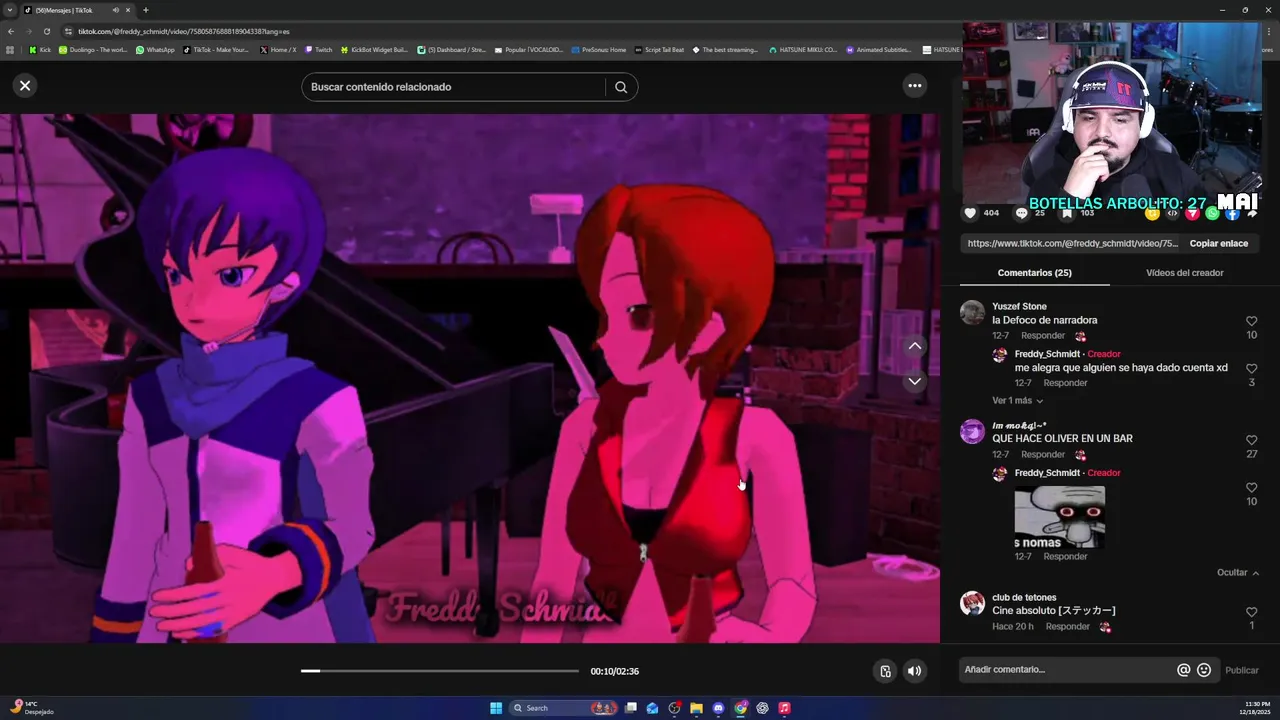Image resolution: width=1280 pixels, height=720 pixels.
Task: Click the 'Publicar' button
Action: pos(1242,670)
